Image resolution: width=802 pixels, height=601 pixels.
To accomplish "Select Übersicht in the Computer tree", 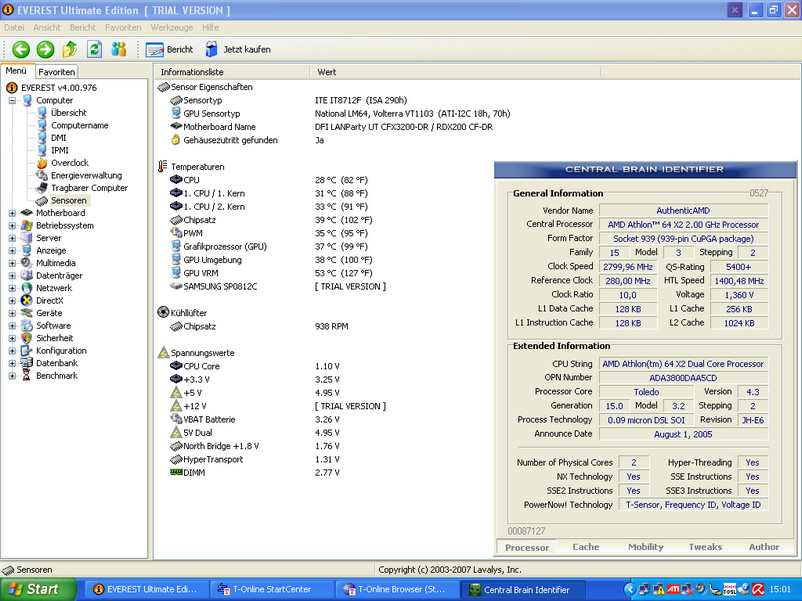I will pos(69,113).
